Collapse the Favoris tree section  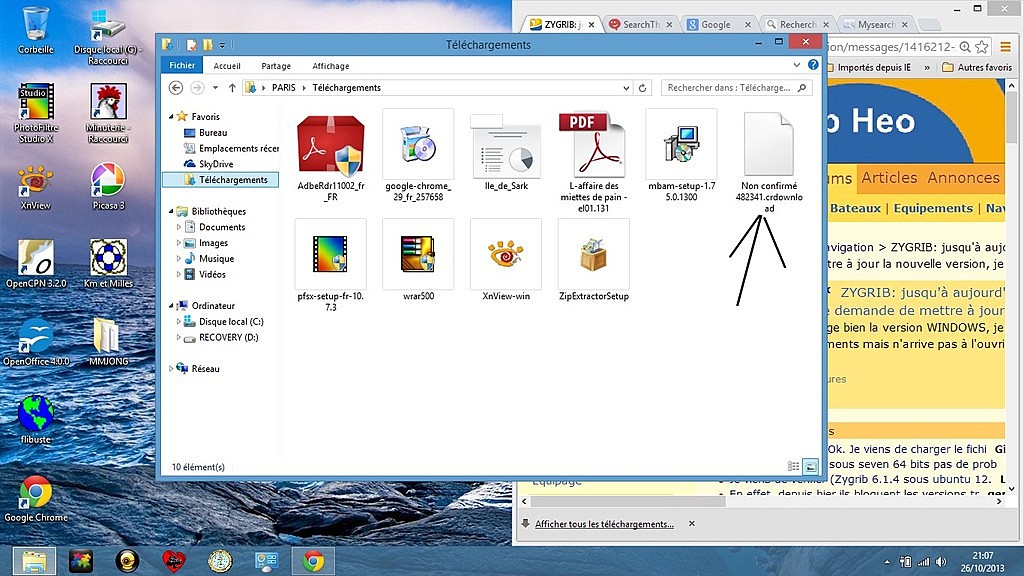(x=171, y=116)
